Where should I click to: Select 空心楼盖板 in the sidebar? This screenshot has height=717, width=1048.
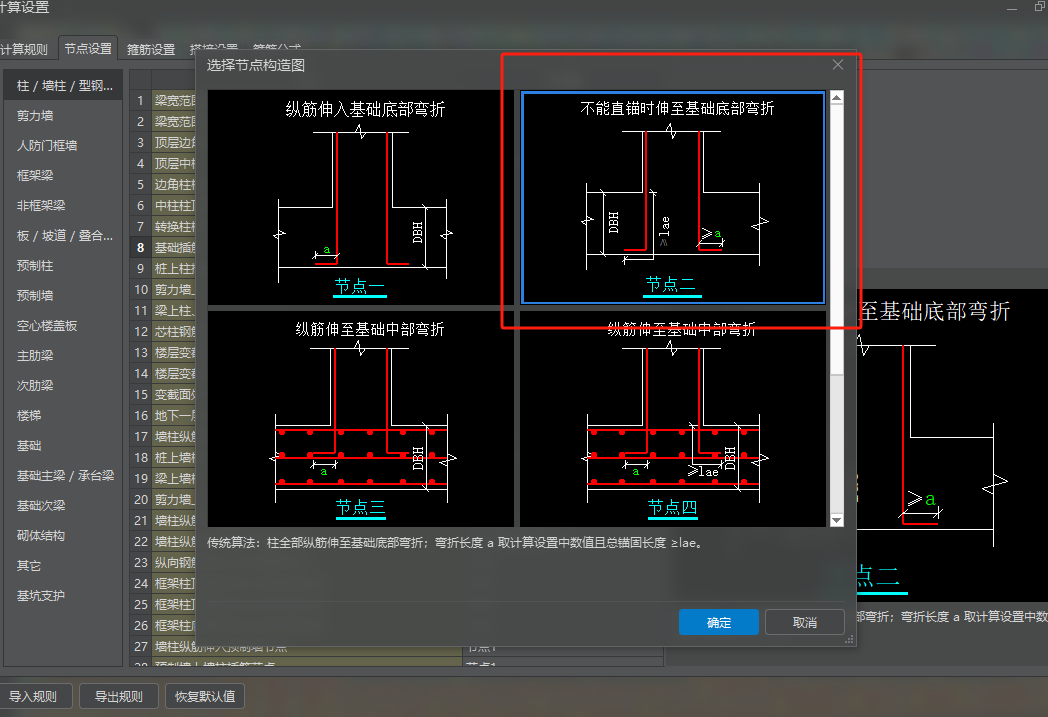[x=64, y=325]
